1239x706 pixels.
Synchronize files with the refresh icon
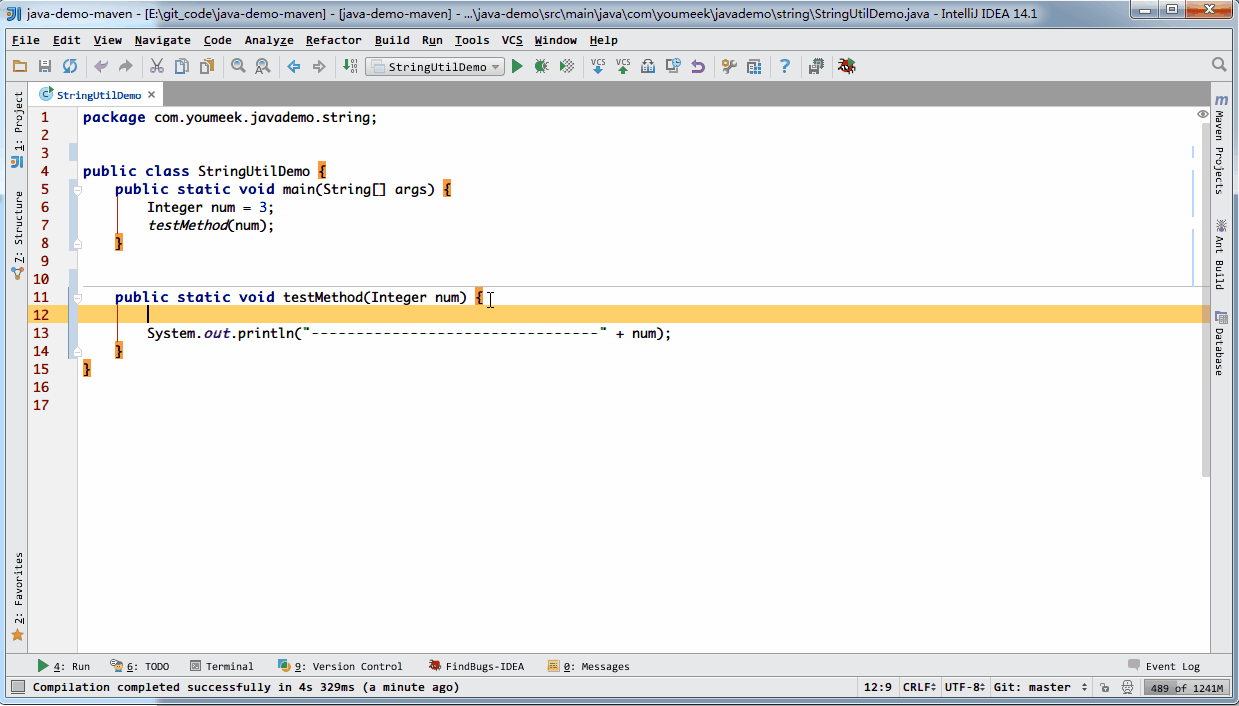67,65
